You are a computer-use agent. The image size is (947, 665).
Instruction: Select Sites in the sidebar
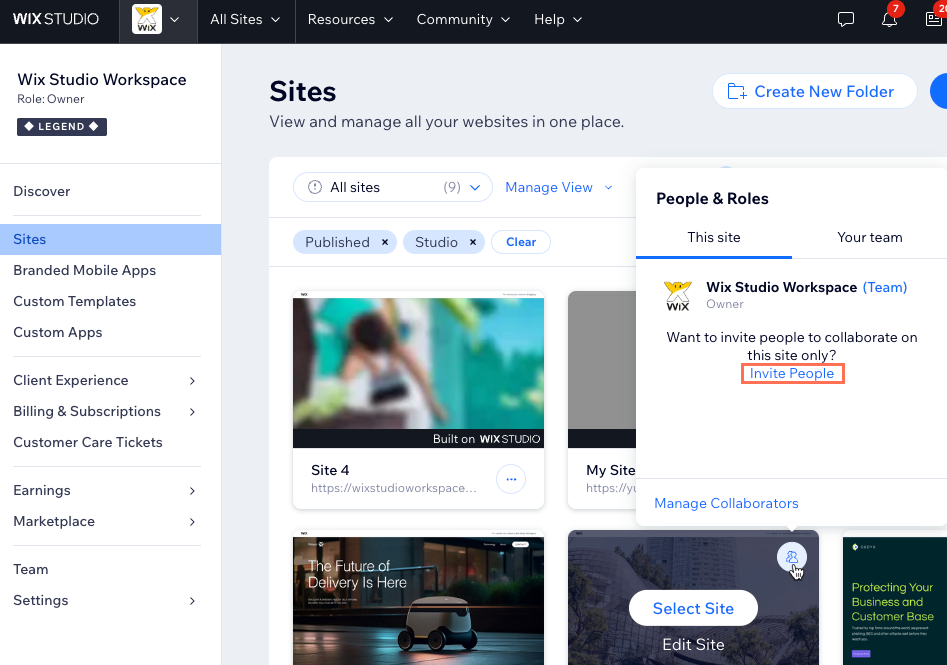[111, 239]
